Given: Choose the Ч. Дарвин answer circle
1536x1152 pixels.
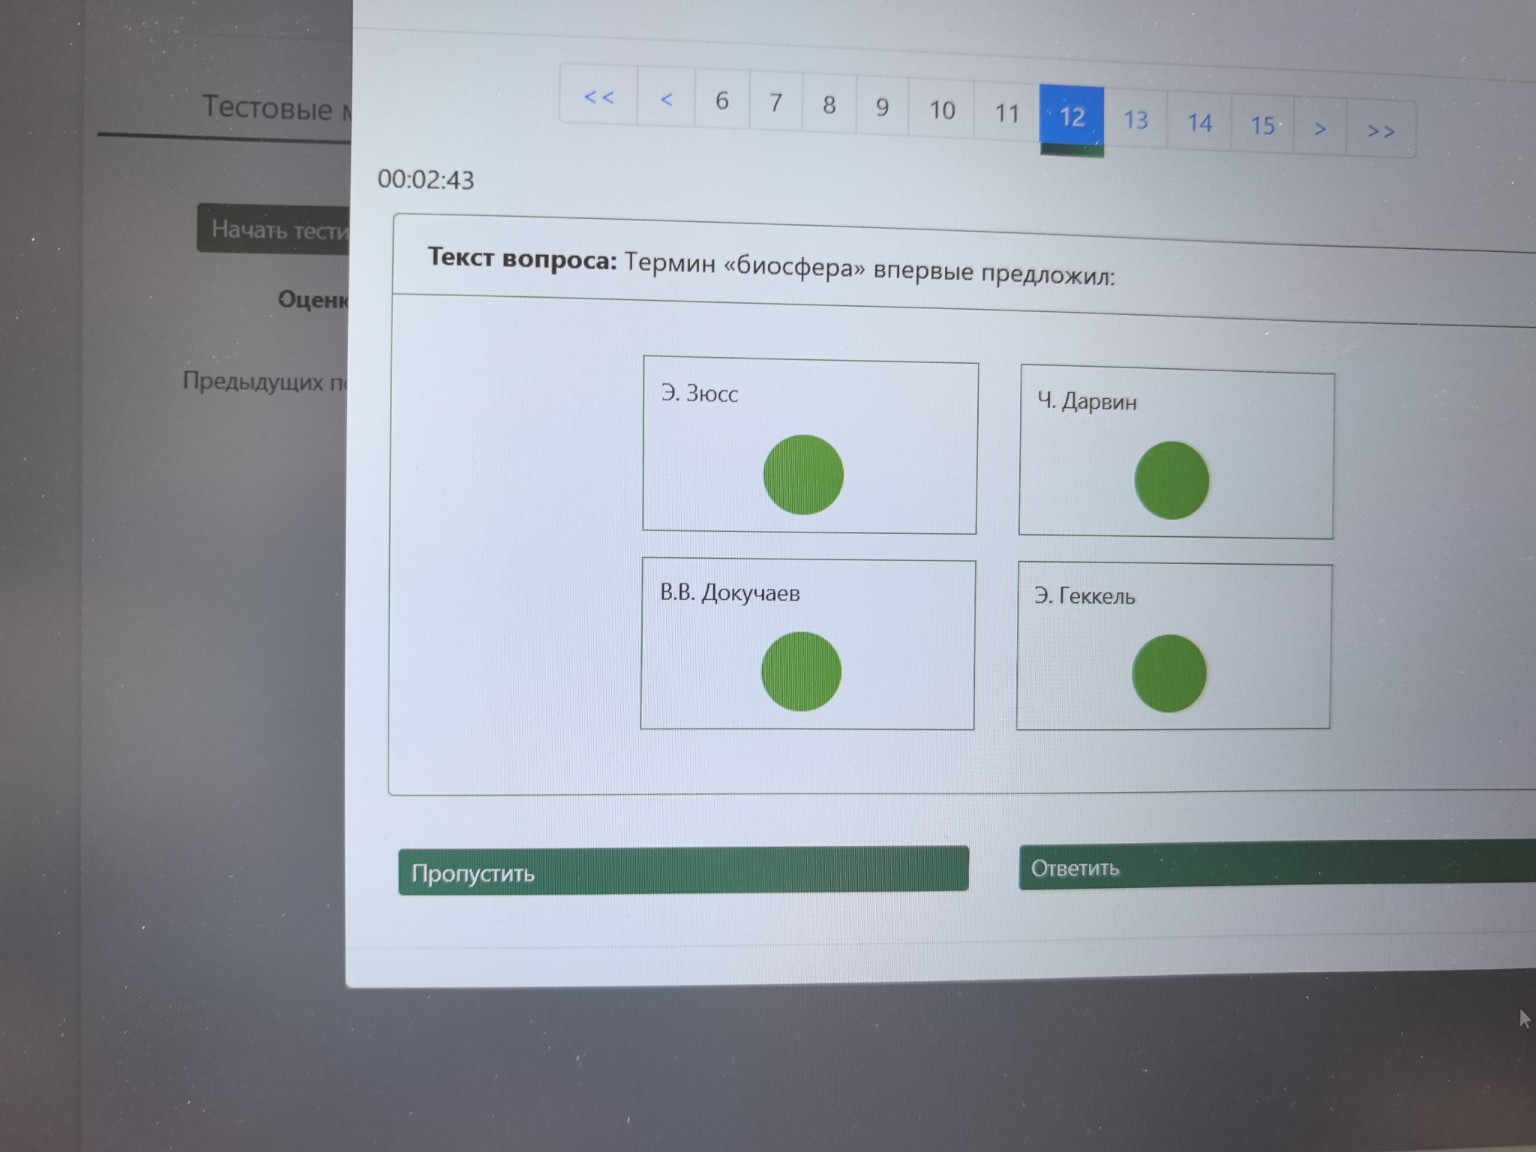Looking at the screenshot, I should 1171,480.
